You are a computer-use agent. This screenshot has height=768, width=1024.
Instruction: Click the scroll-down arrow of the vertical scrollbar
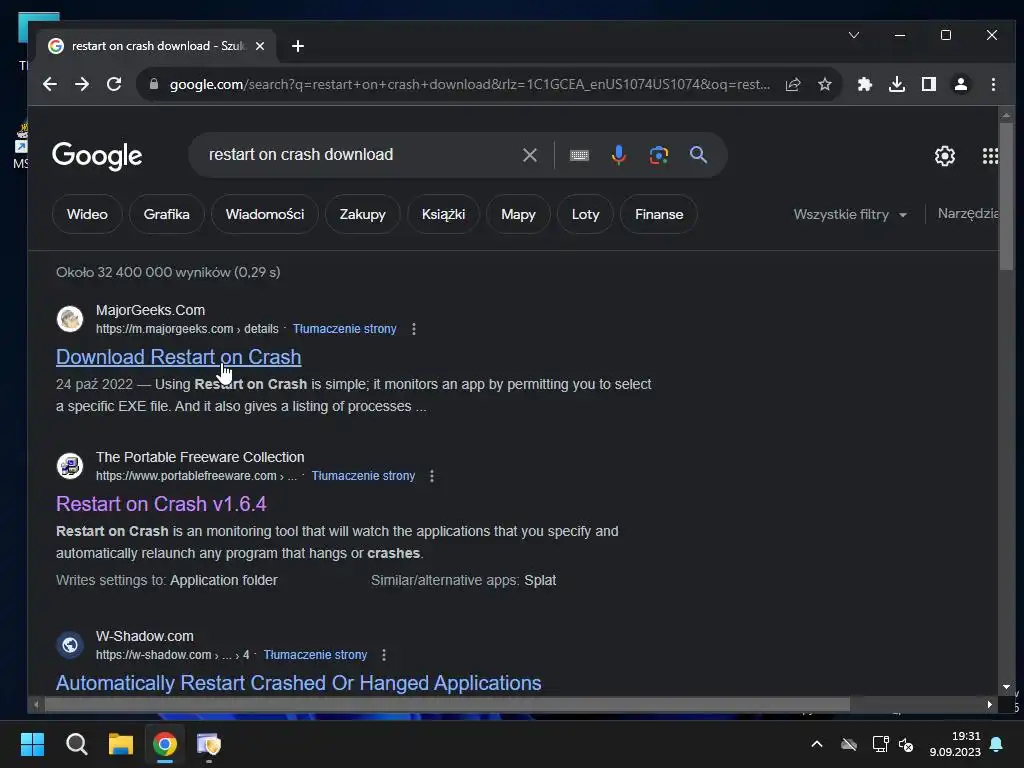[1006, 687]
